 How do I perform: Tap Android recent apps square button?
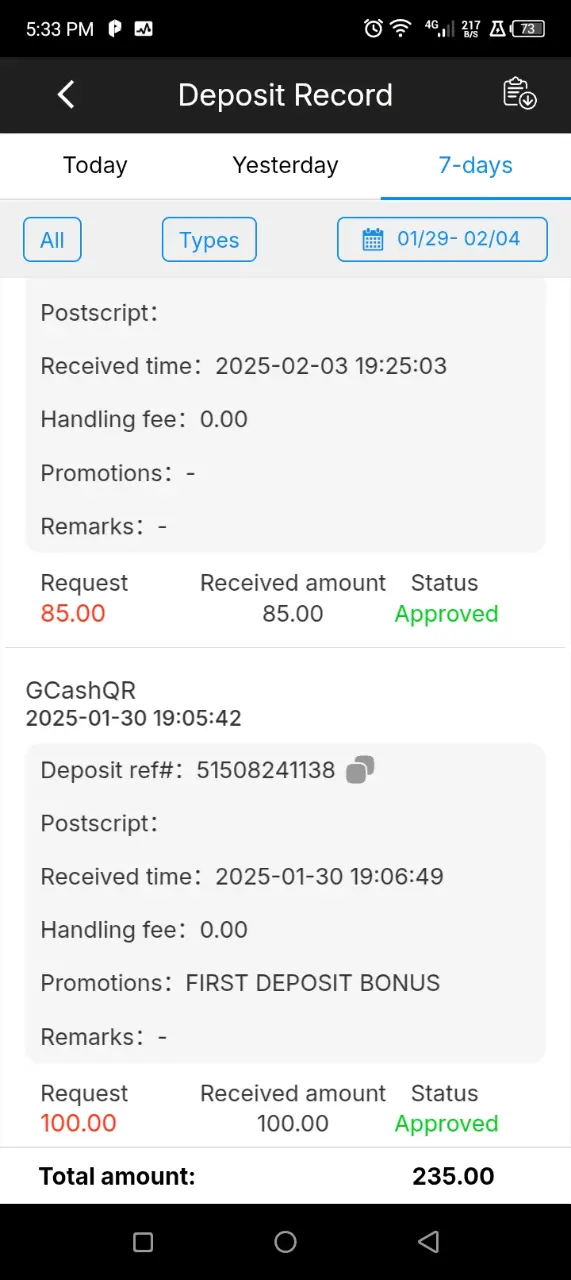click(143, 1242)
